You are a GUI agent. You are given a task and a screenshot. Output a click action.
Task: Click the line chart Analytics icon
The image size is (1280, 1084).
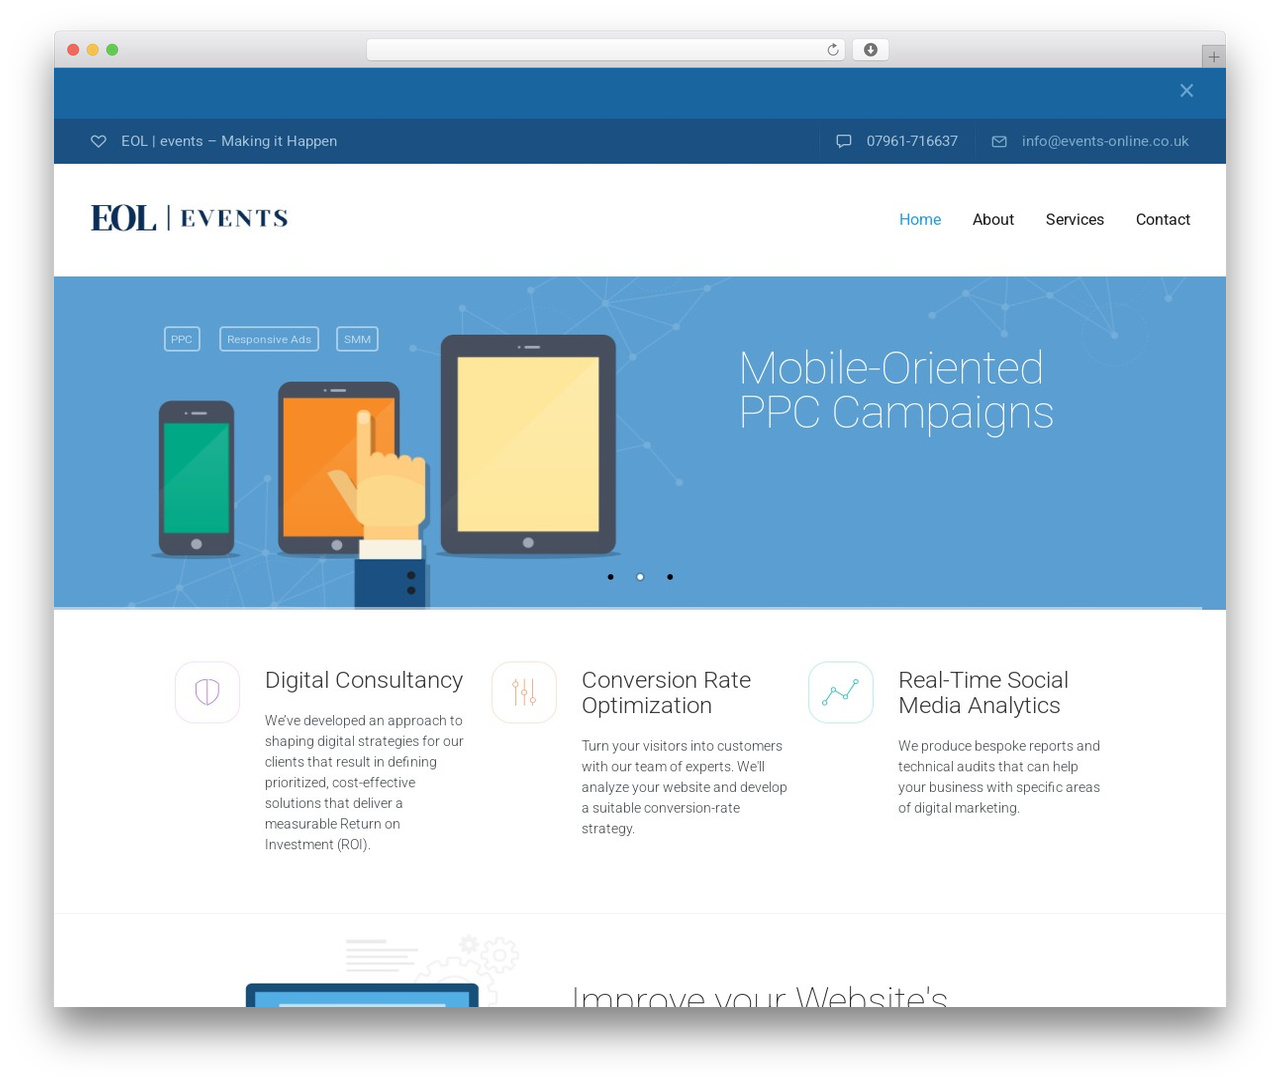click(840, 692)
